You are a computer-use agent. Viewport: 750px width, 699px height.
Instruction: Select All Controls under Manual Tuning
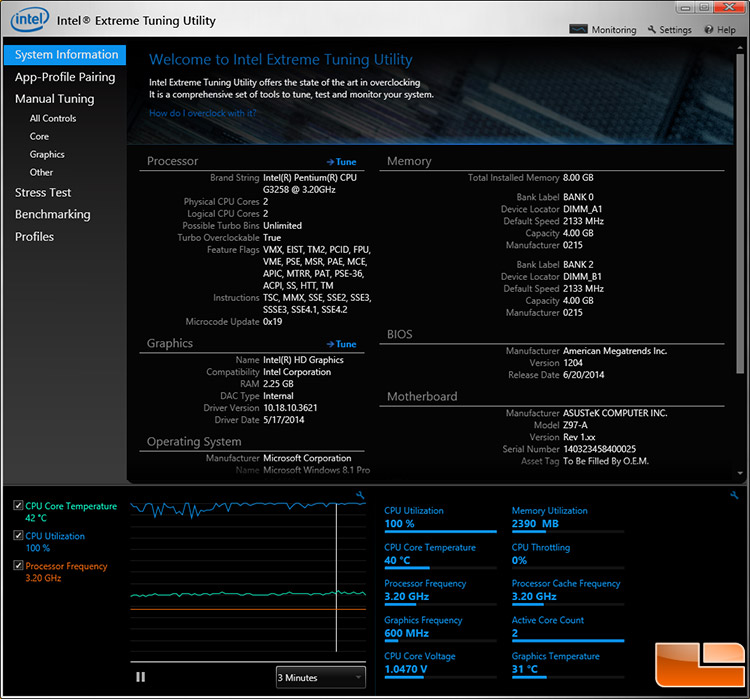(53, 118)
